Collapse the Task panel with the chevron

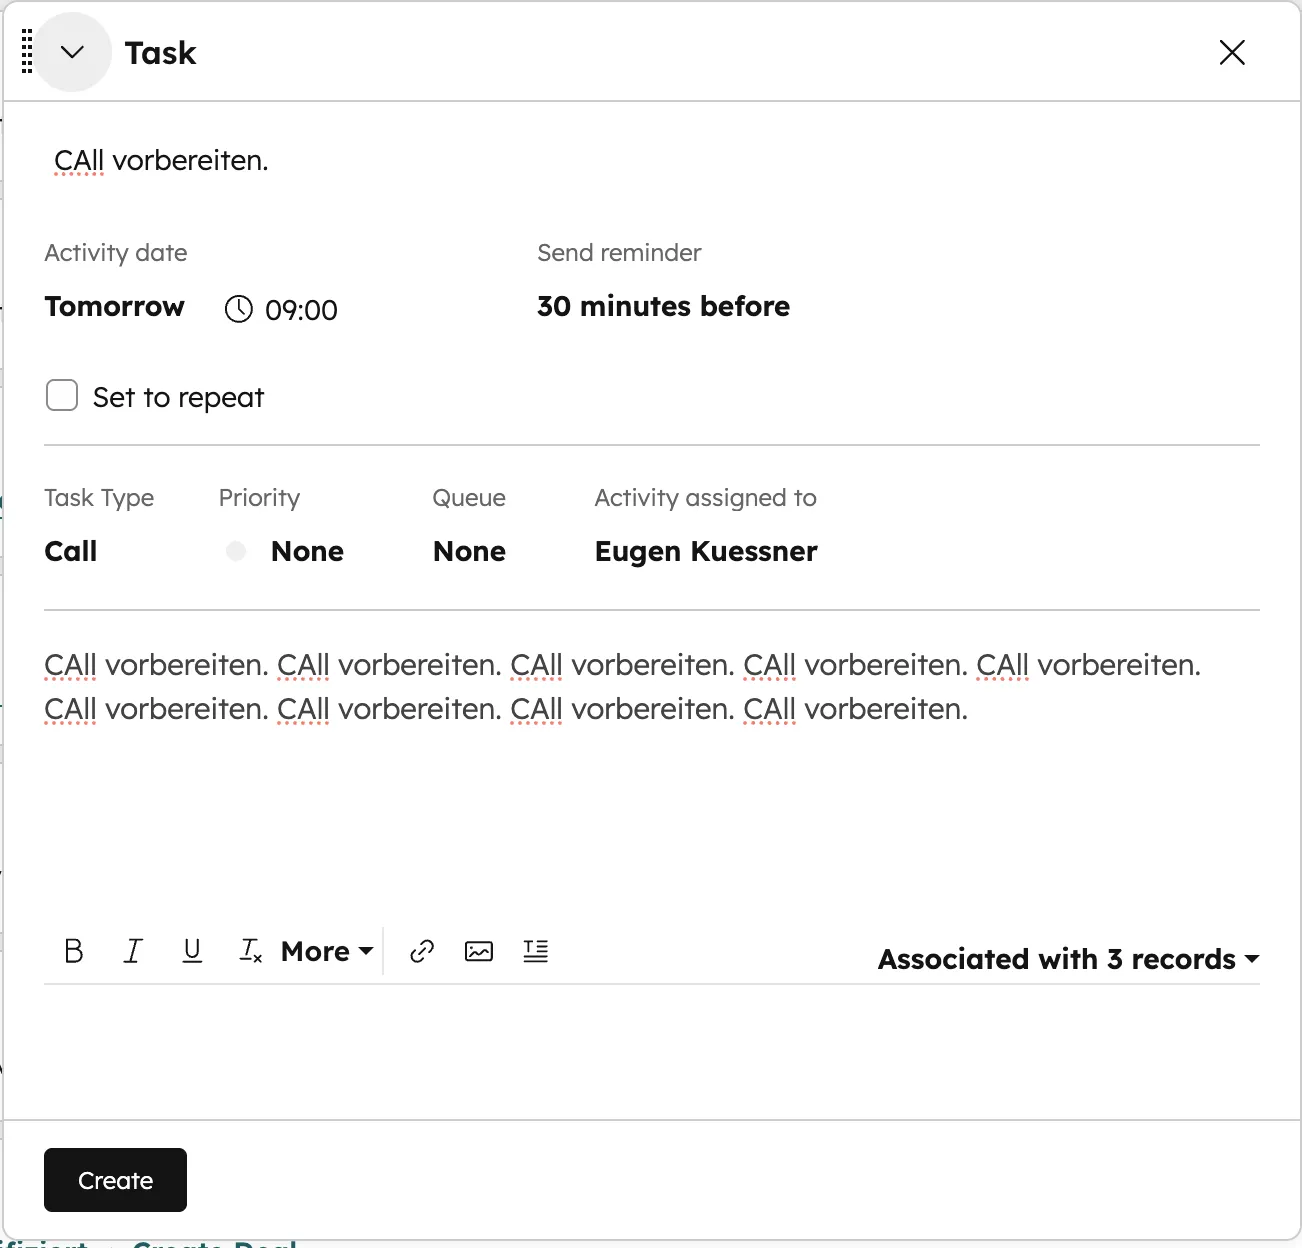[71, 52]
